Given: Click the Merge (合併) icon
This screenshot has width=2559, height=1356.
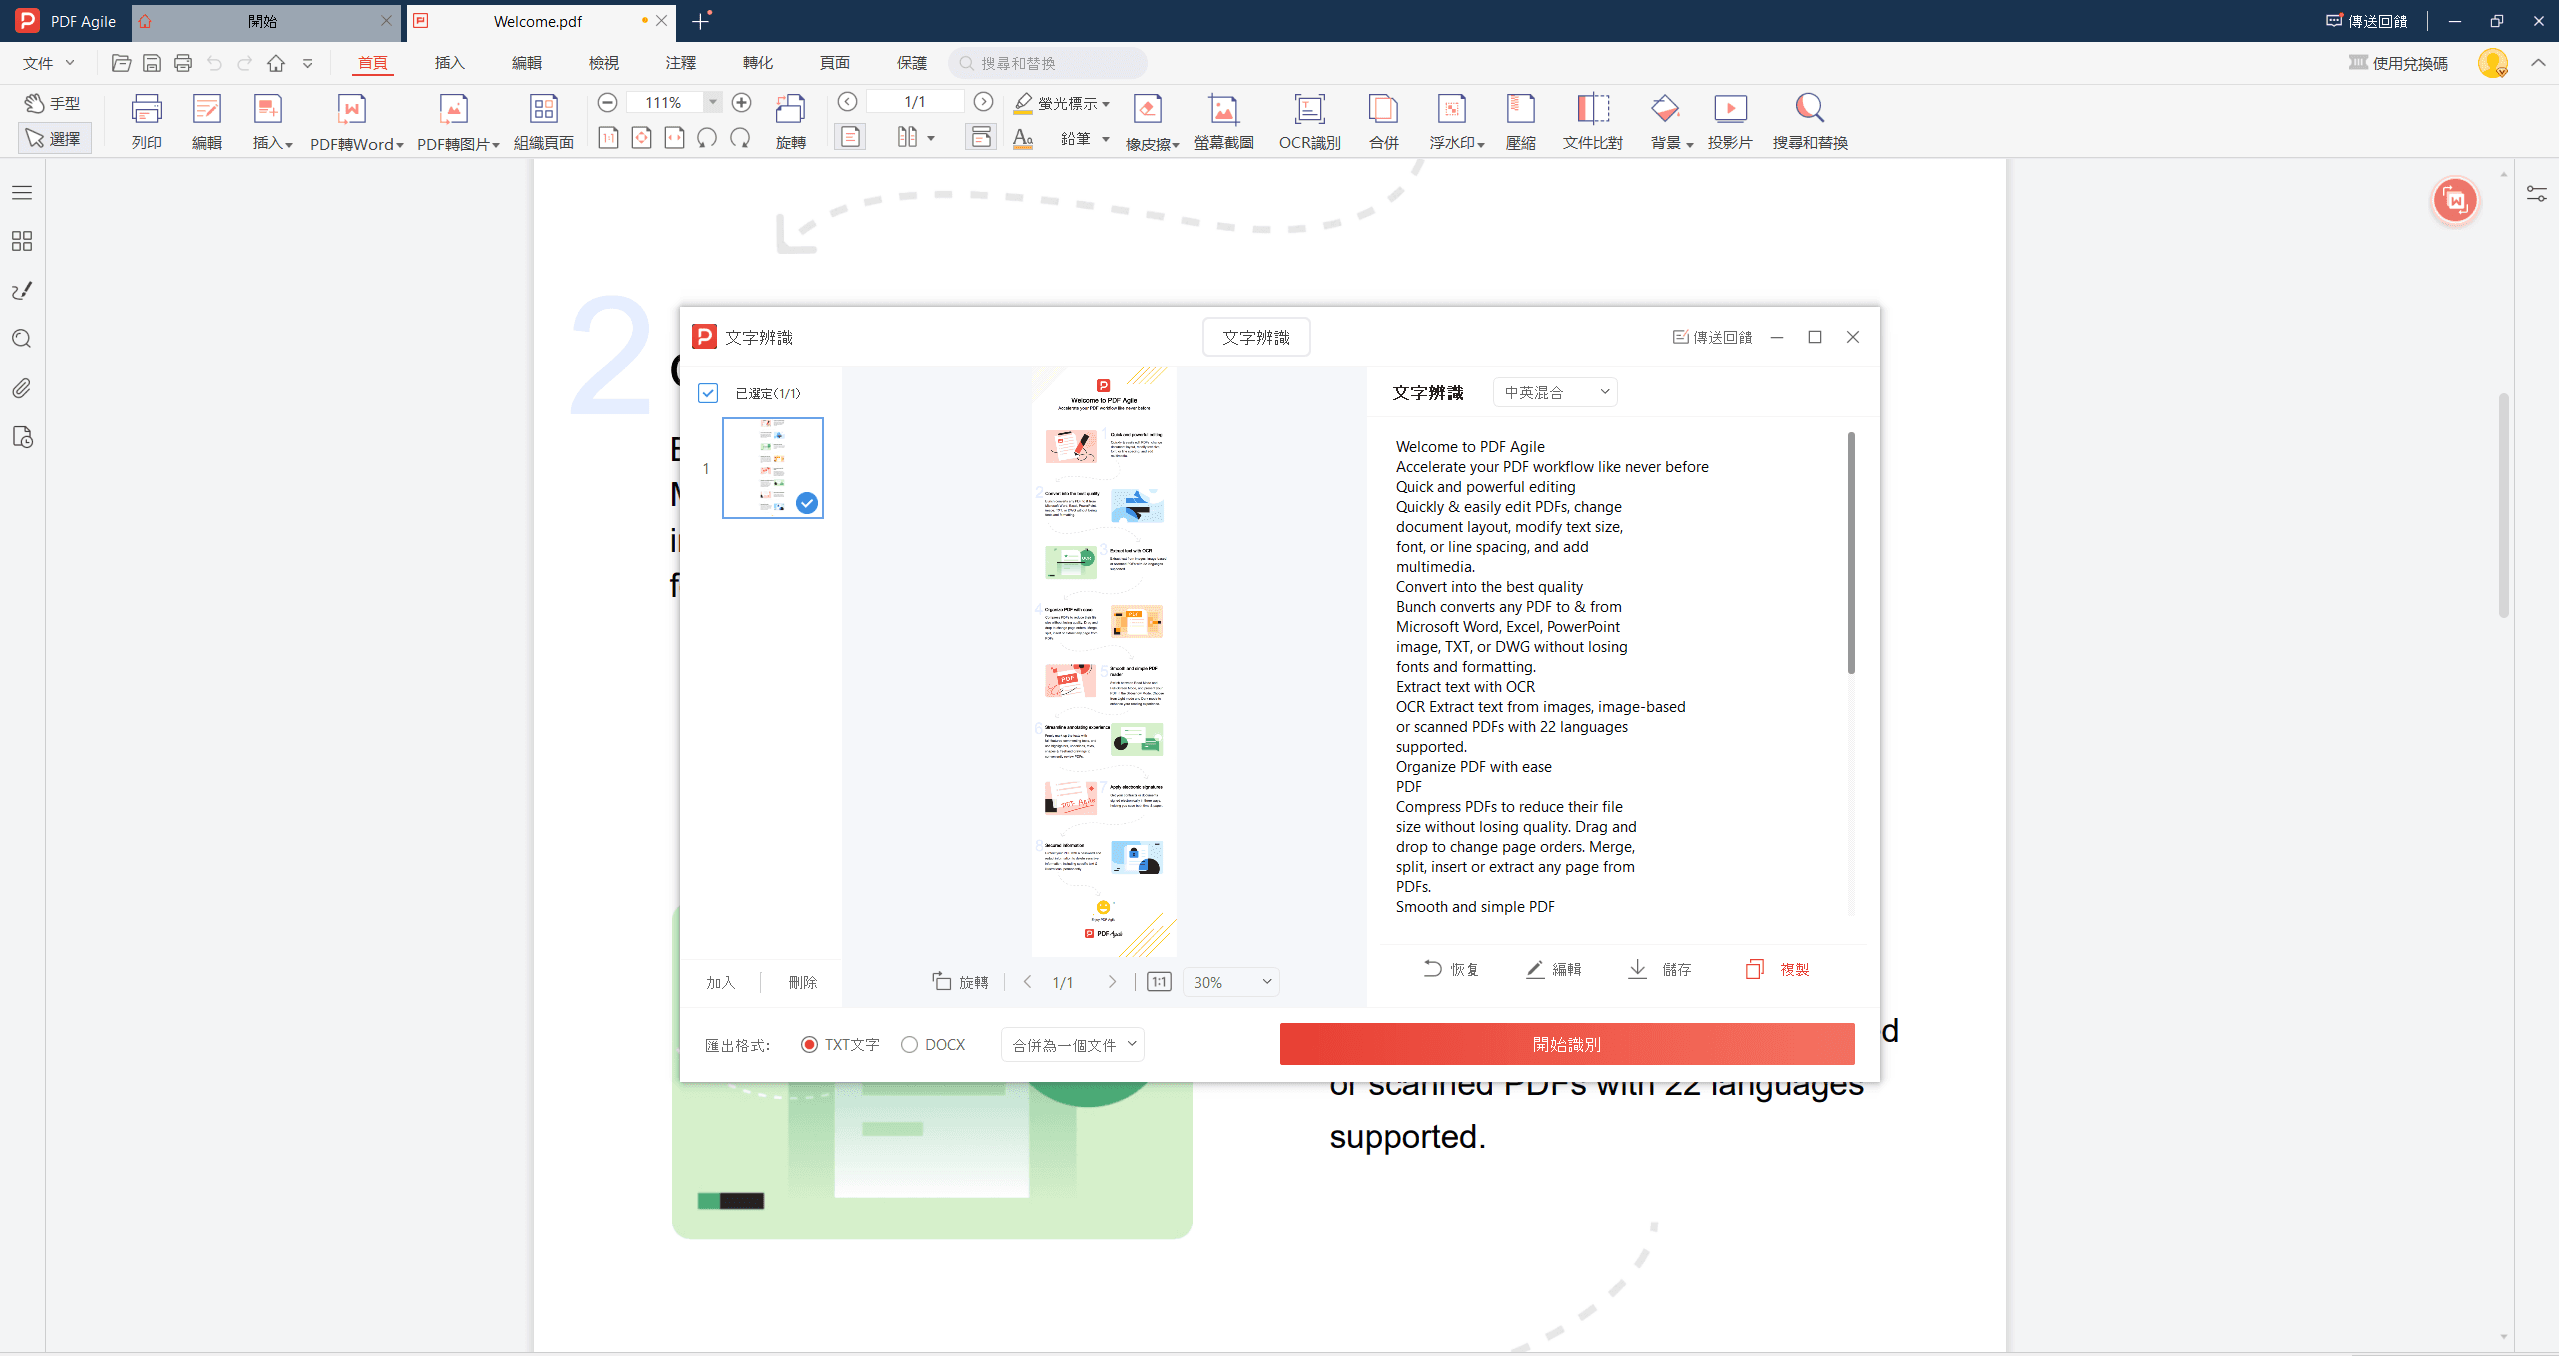Looking at the screenshot, I should point(1383,121).
